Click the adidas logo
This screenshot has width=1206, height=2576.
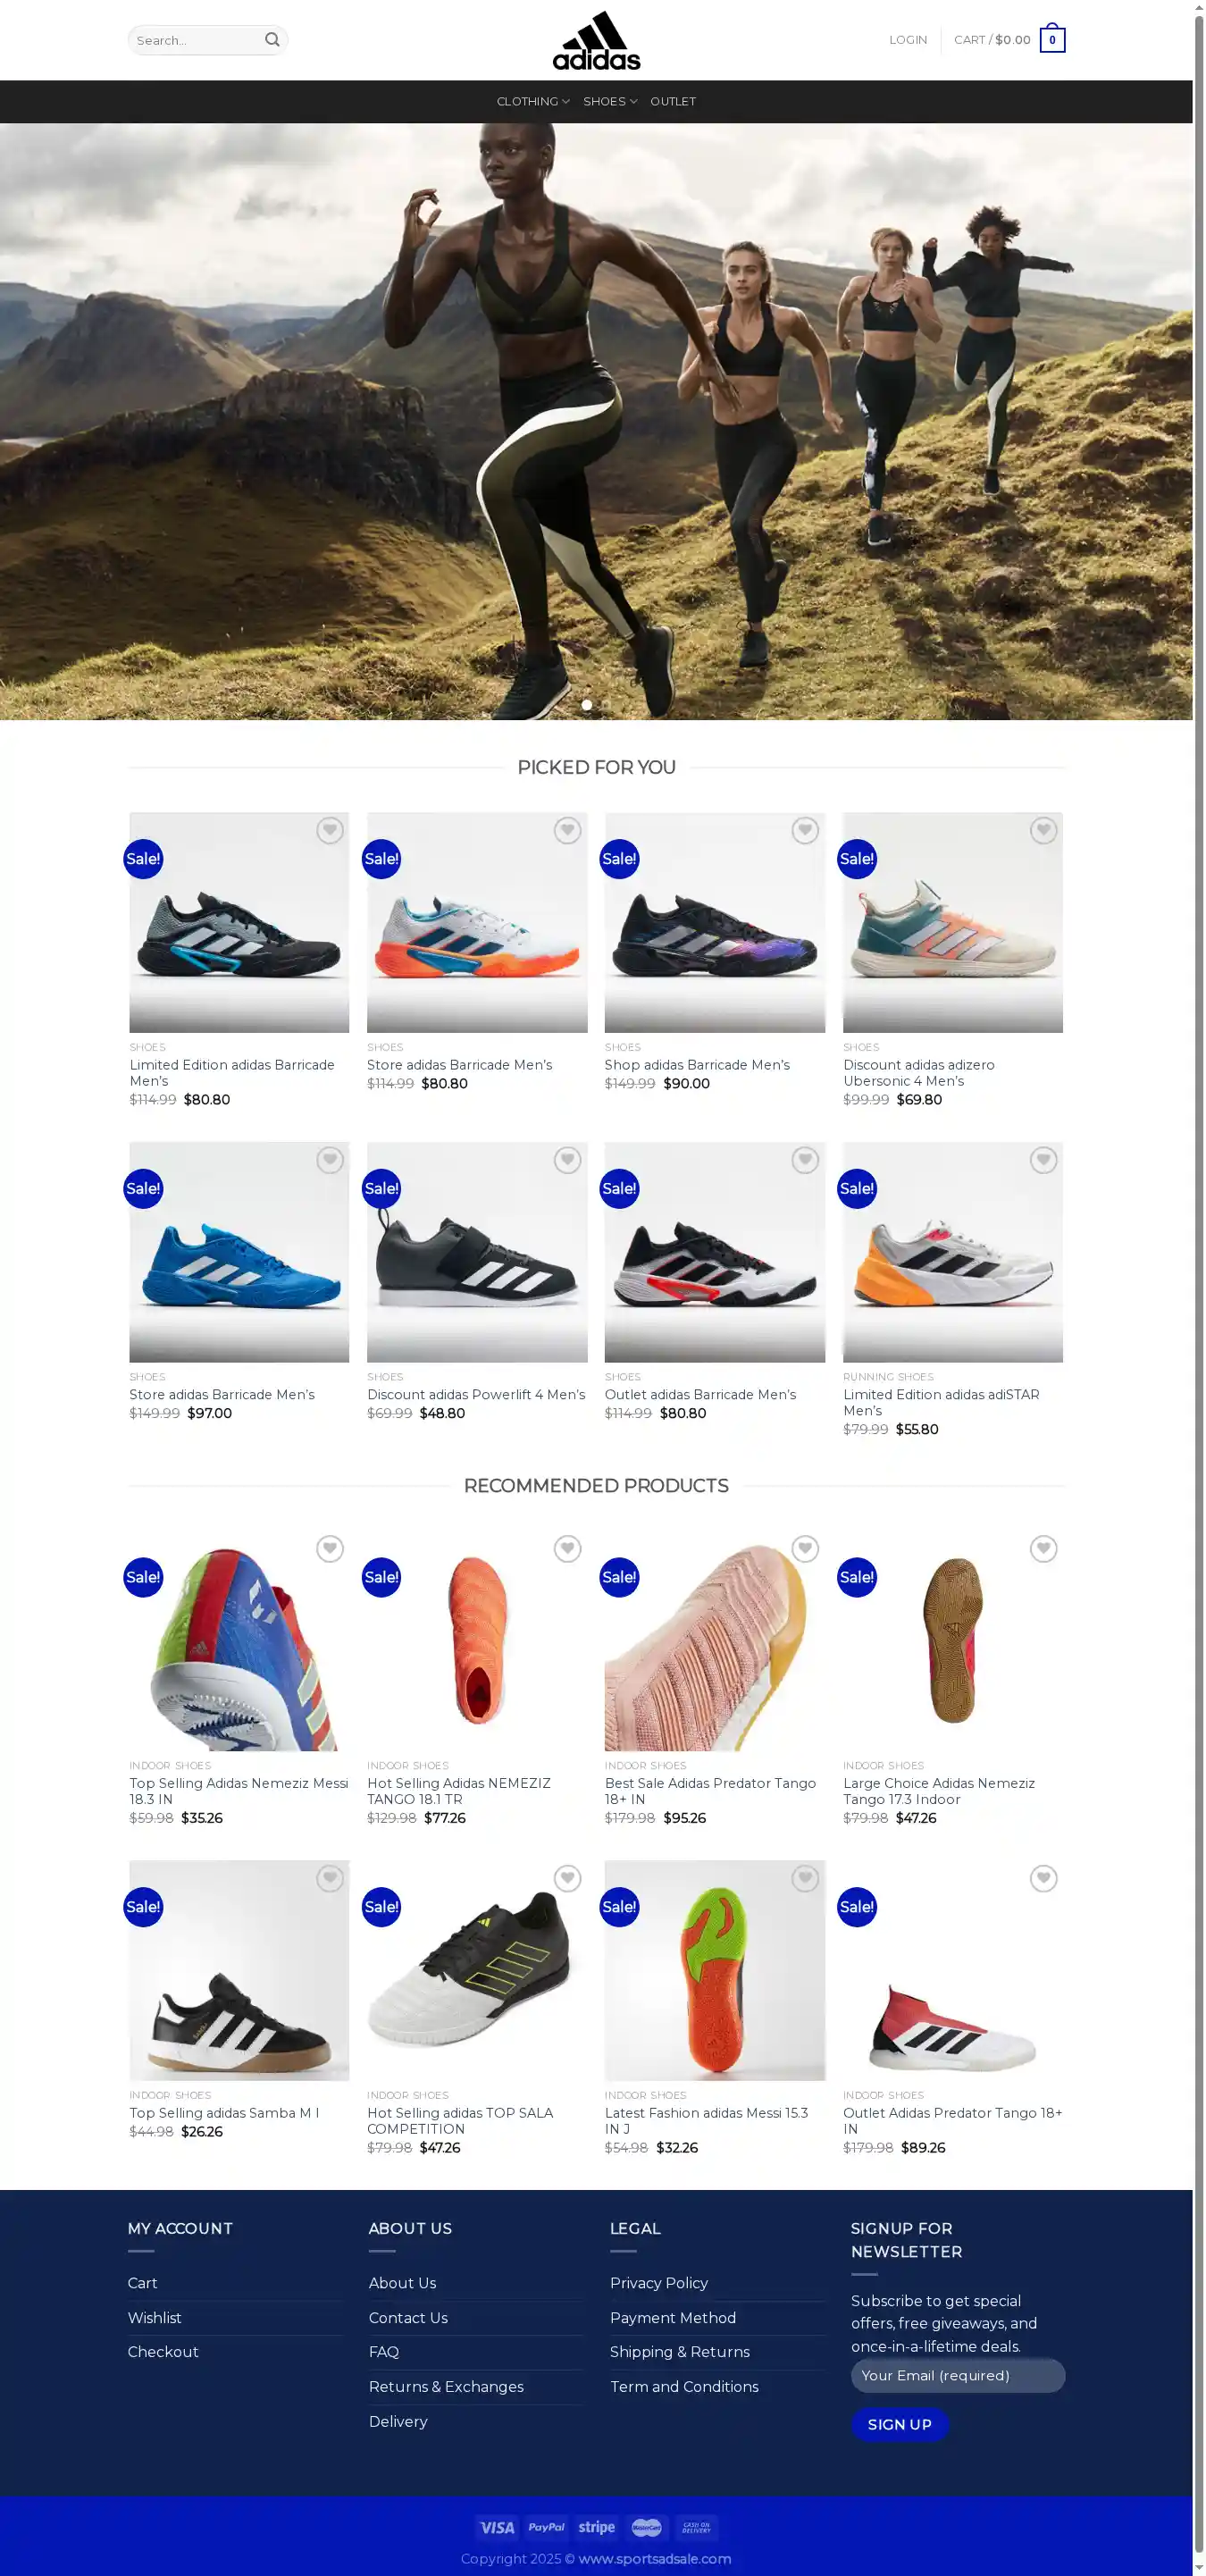pyautogui.click(x=596, y=40)
